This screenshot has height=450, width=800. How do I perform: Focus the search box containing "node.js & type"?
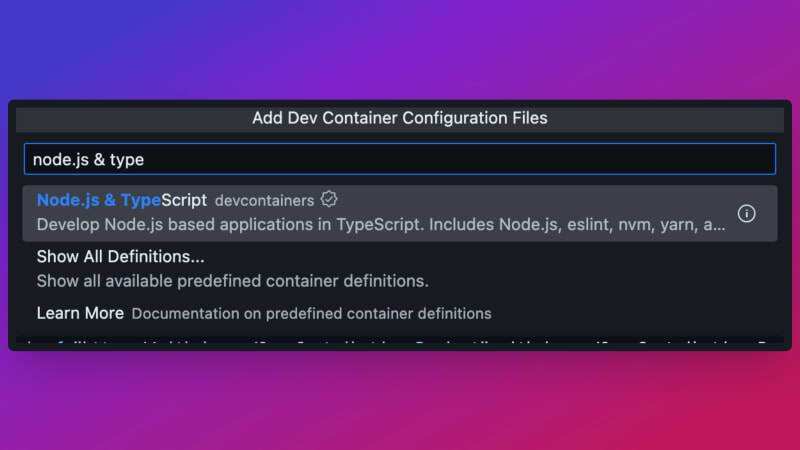click(400, 159)
